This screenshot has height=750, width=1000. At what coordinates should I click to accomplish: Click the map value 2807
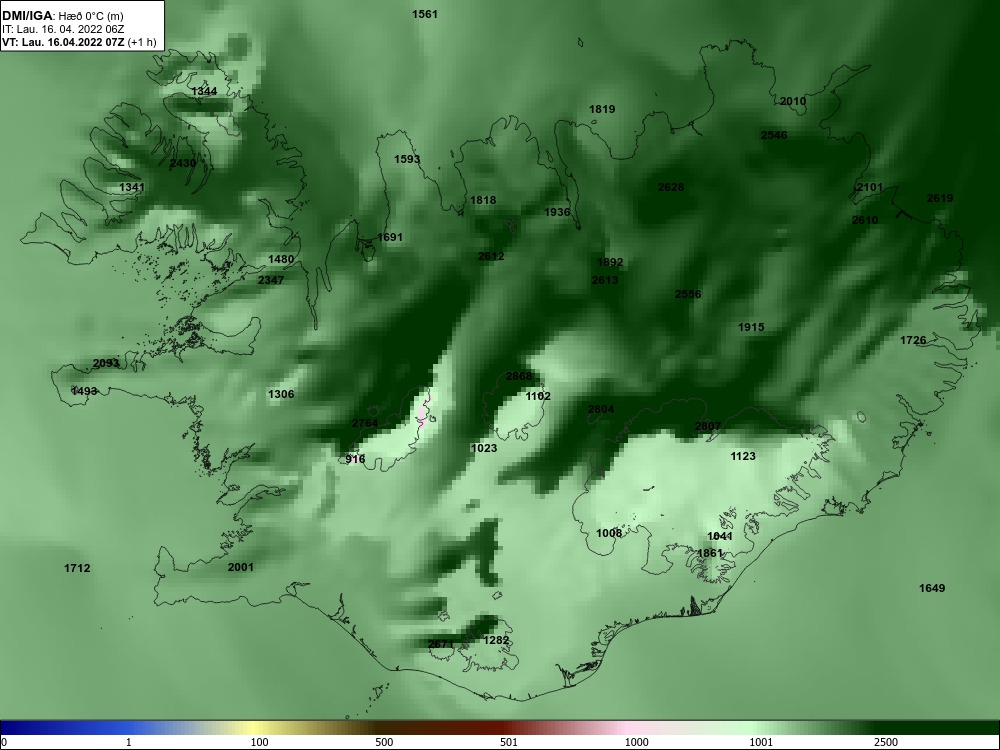pos(708,426)
